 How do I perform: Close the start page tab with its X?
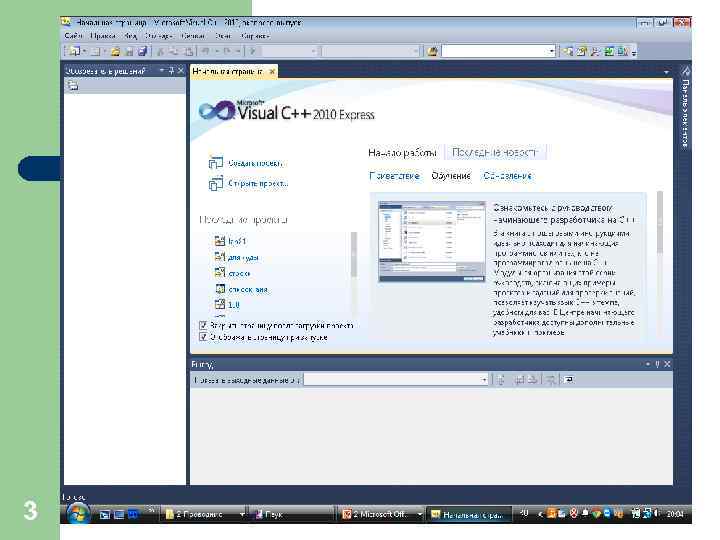[x=272, y=72]
